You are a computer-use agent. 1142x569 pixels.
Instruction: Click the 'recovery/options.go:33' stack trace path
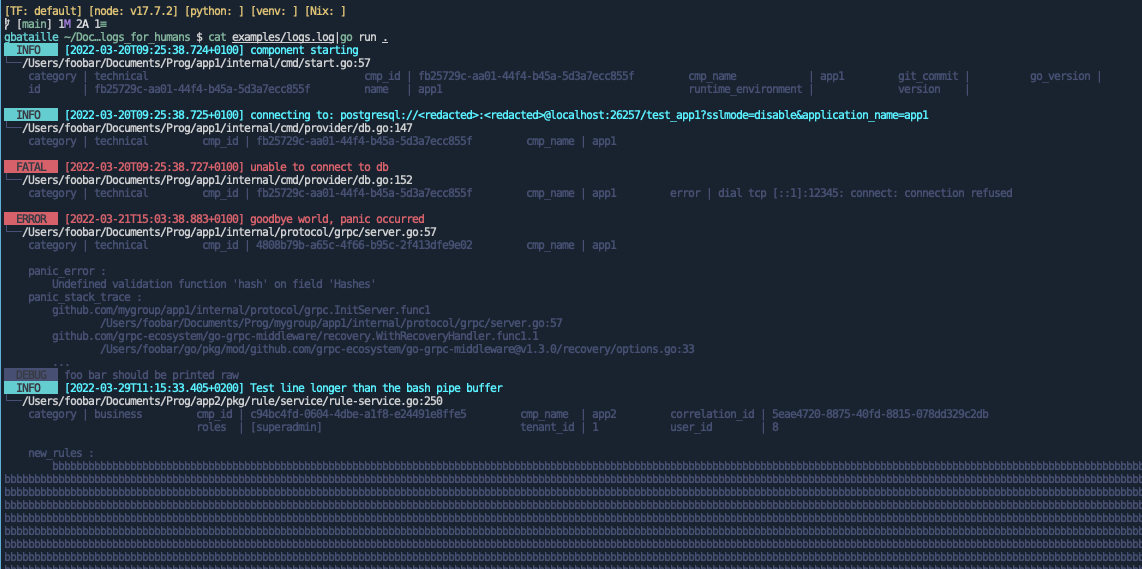click(x=398, y=349)
